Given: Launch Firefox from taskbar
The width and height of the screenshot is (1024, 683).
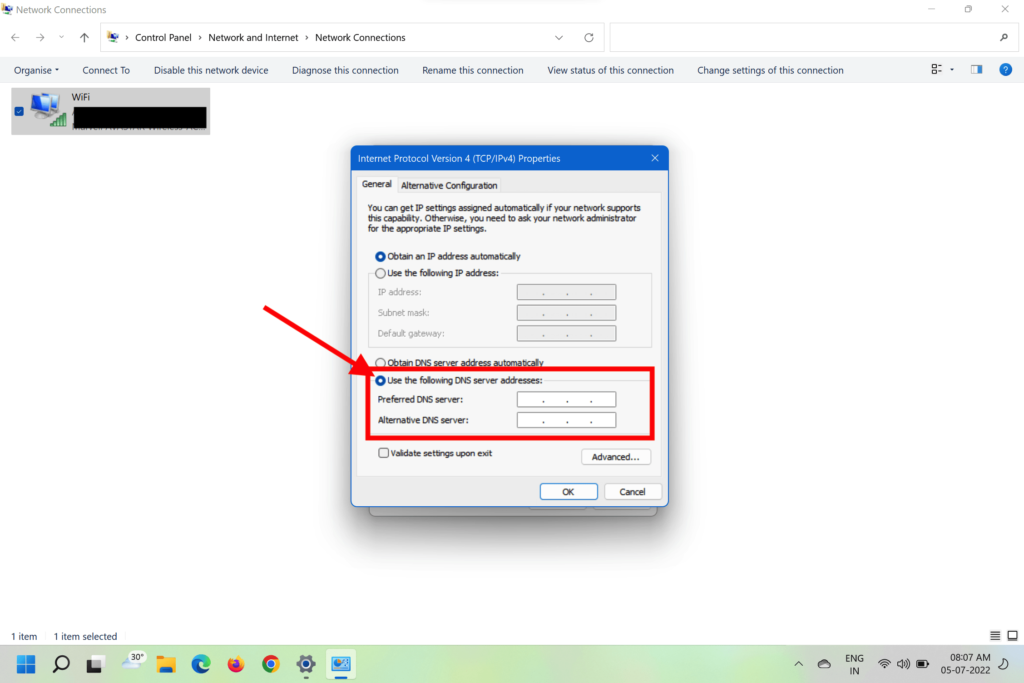Looking at the screenshot, I should coord(236,665).
